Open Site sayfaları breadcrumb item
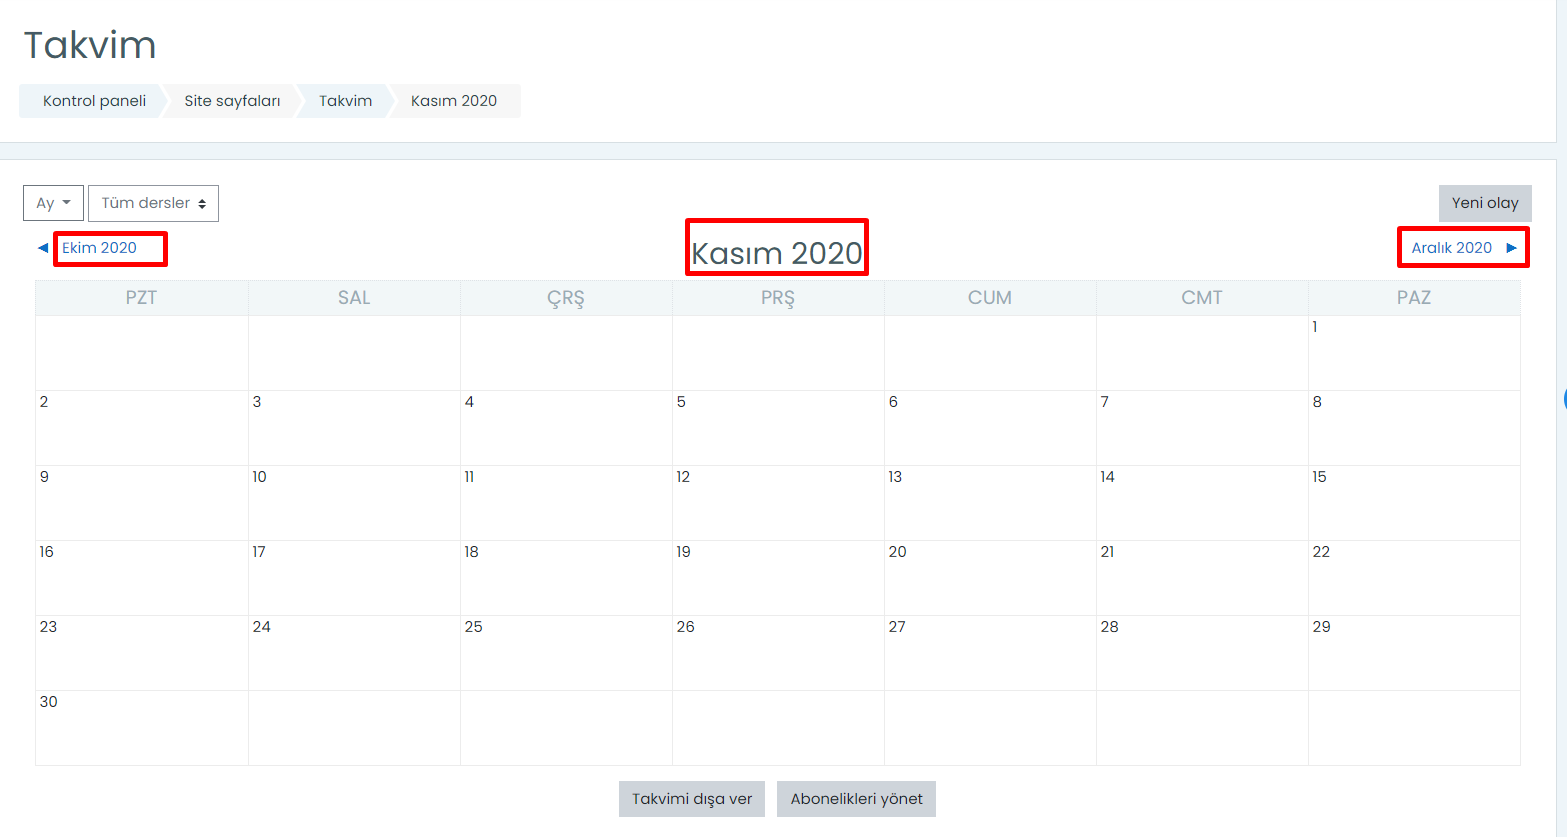Screen dimensions: 1567x837 pyautogui.click(x=232, y=101)
